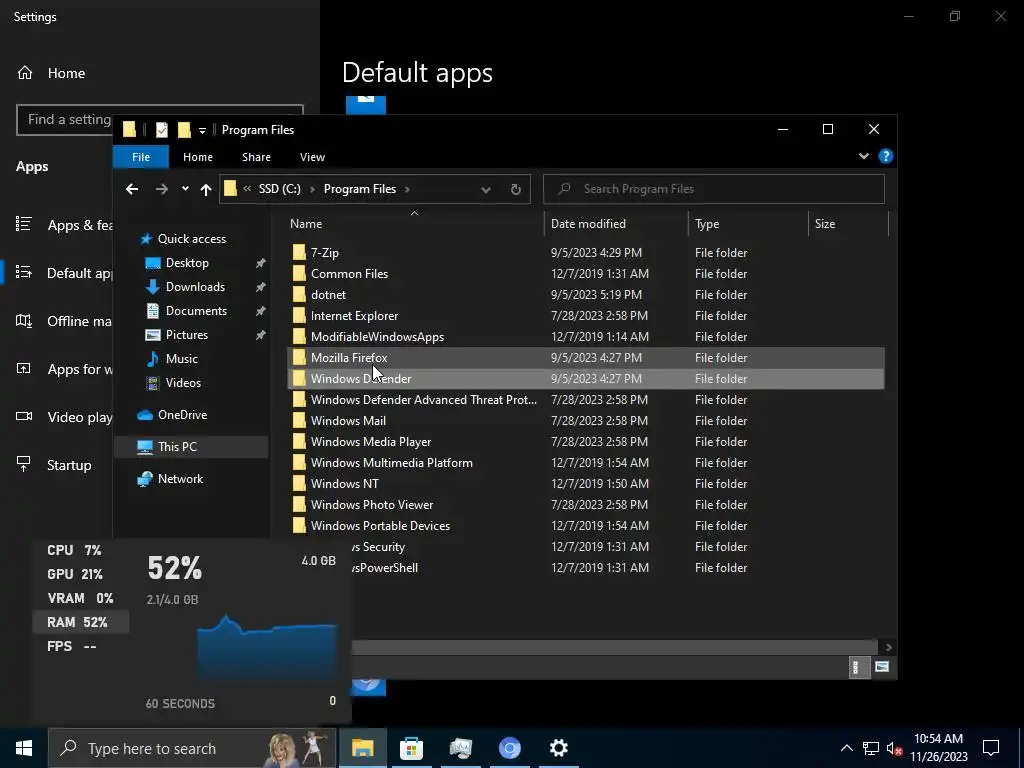Click the horizontal scrollbar right arrow
The width and height of the screenshot is (1024, 768).
click(888, 647)
